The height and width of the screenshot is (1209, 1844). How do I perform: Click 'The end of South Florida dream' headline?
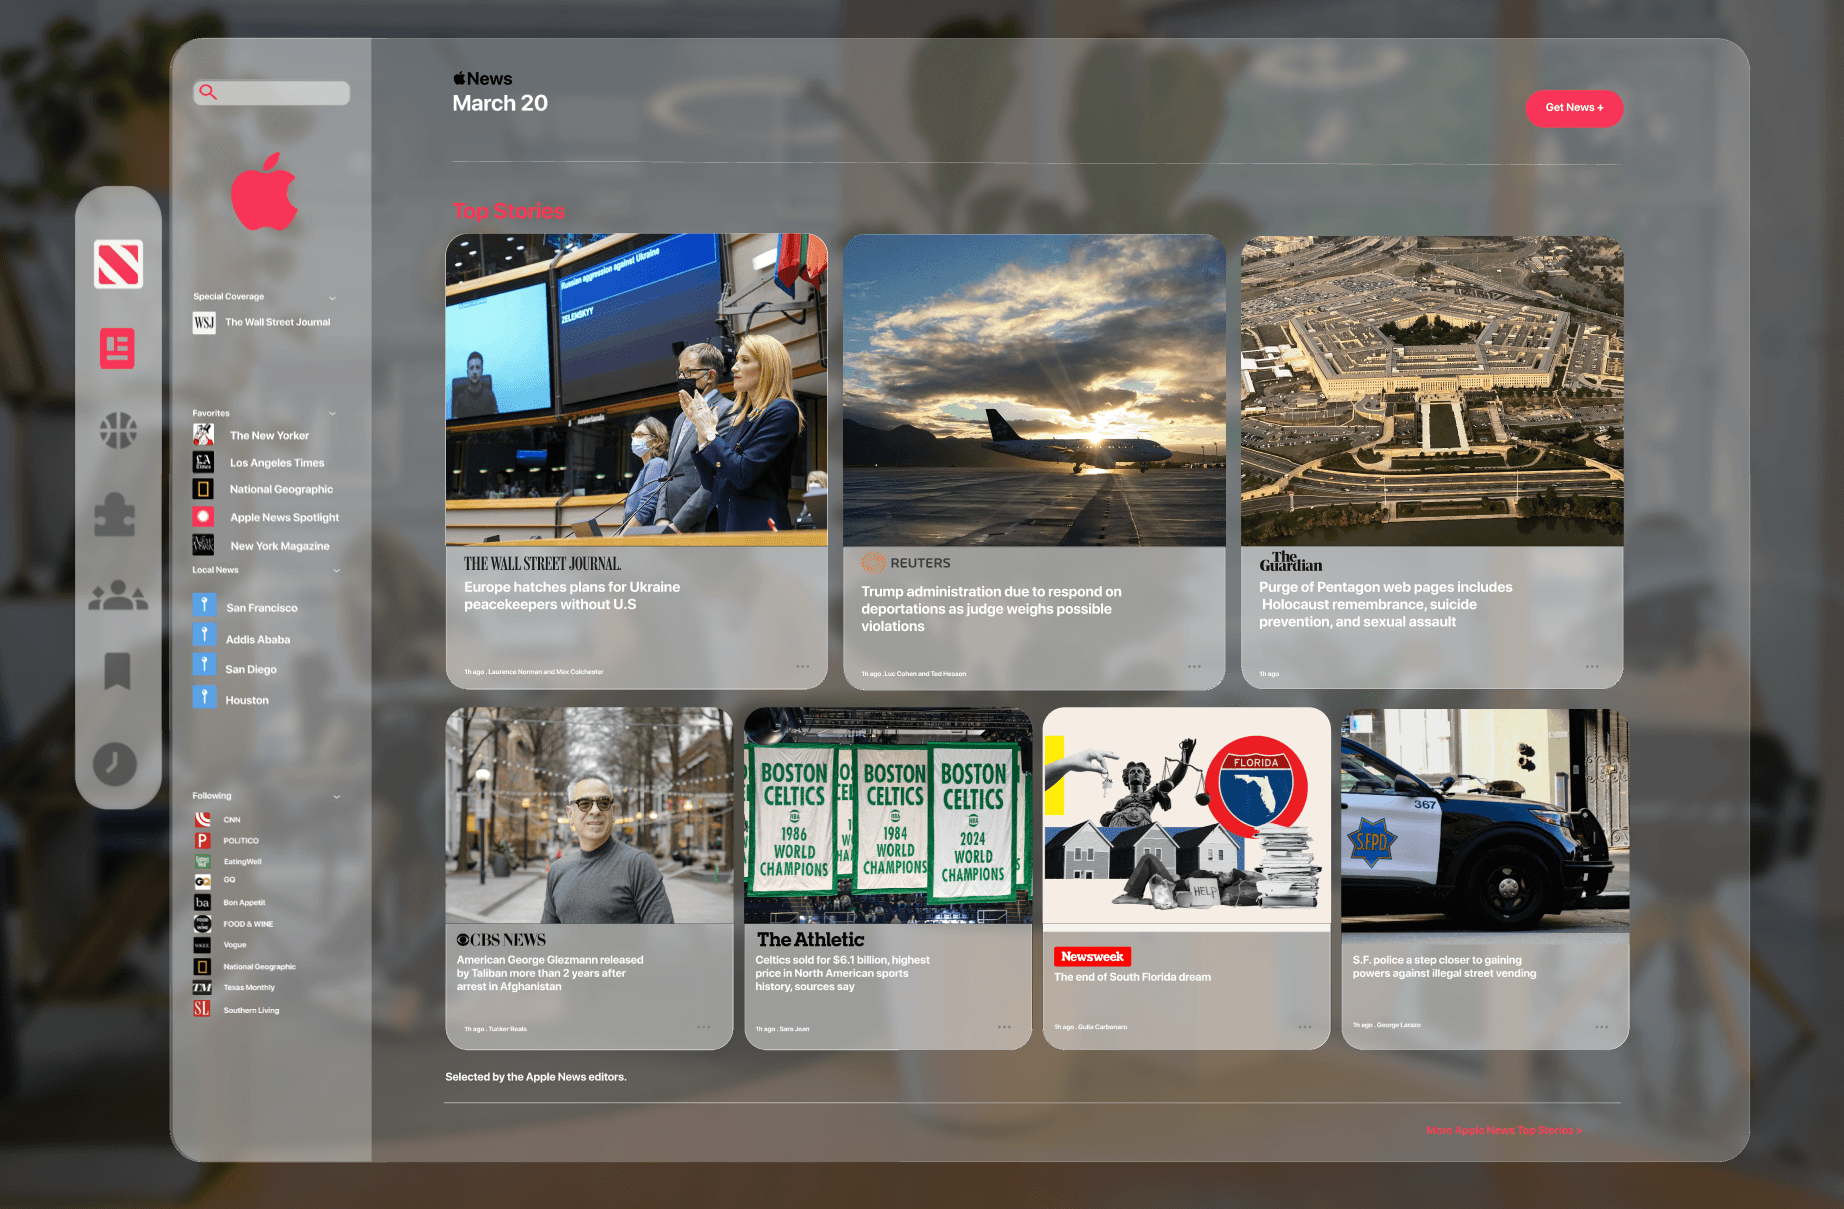(x=1132, y=977)
